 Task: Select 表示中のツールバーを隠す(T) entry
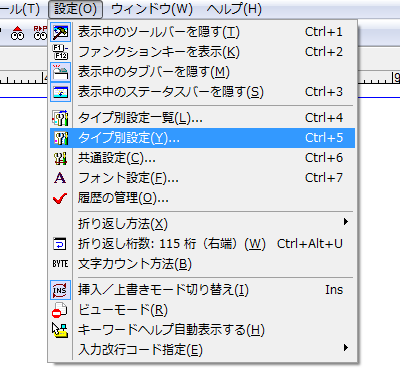pyautogui.click(x=202, y=32)
